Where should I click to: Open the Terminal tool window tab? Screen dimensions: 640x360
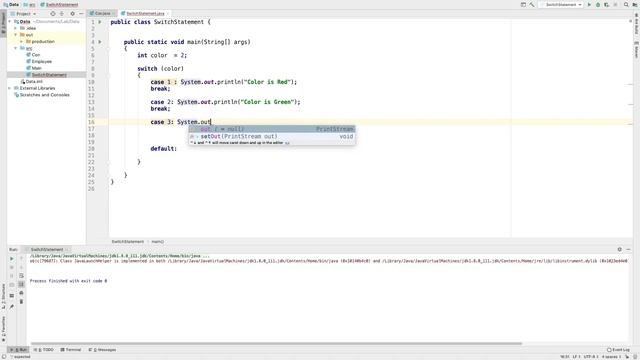pyautogui.click(x=71, y=350)
